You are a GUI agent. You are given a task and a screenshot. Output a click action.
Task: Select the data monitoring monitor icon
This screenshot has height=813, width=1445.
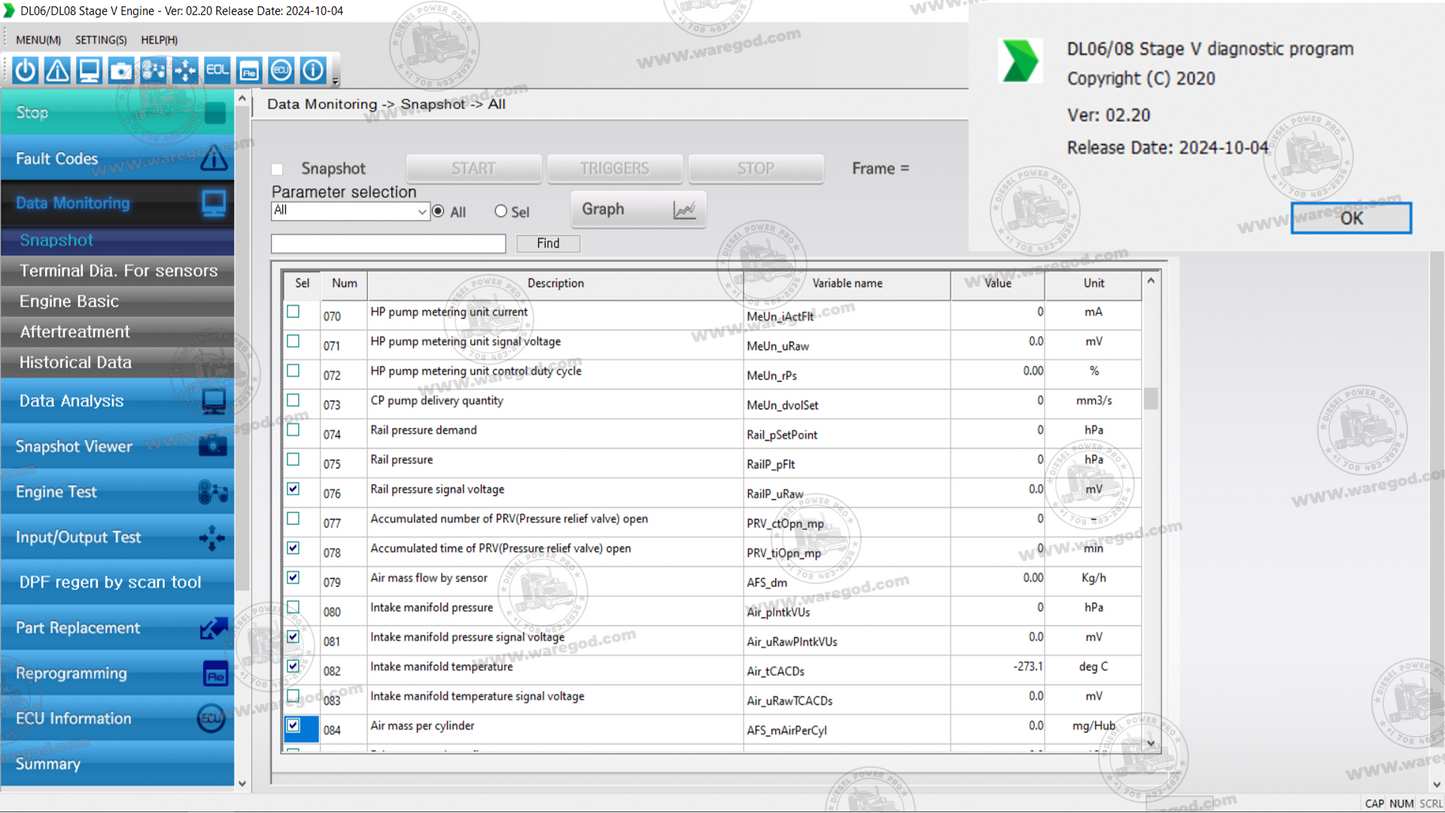[89, 70]
